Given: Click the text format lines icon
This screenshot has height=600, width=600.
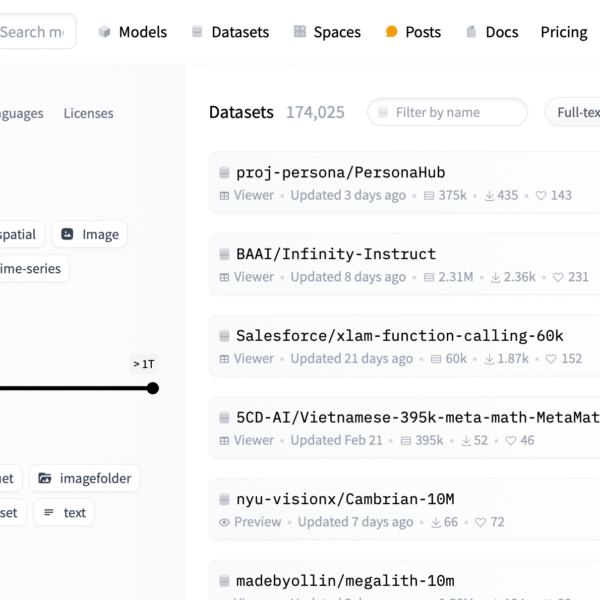Looking at the screenshot, I should (49, 512).
